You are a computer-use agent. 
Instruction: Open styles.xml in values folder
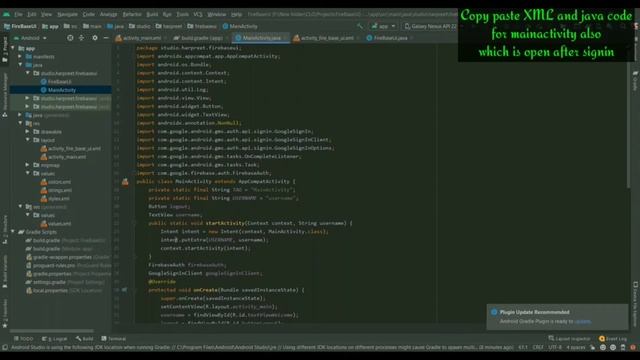pyautogui.click(x=55, y=199)
